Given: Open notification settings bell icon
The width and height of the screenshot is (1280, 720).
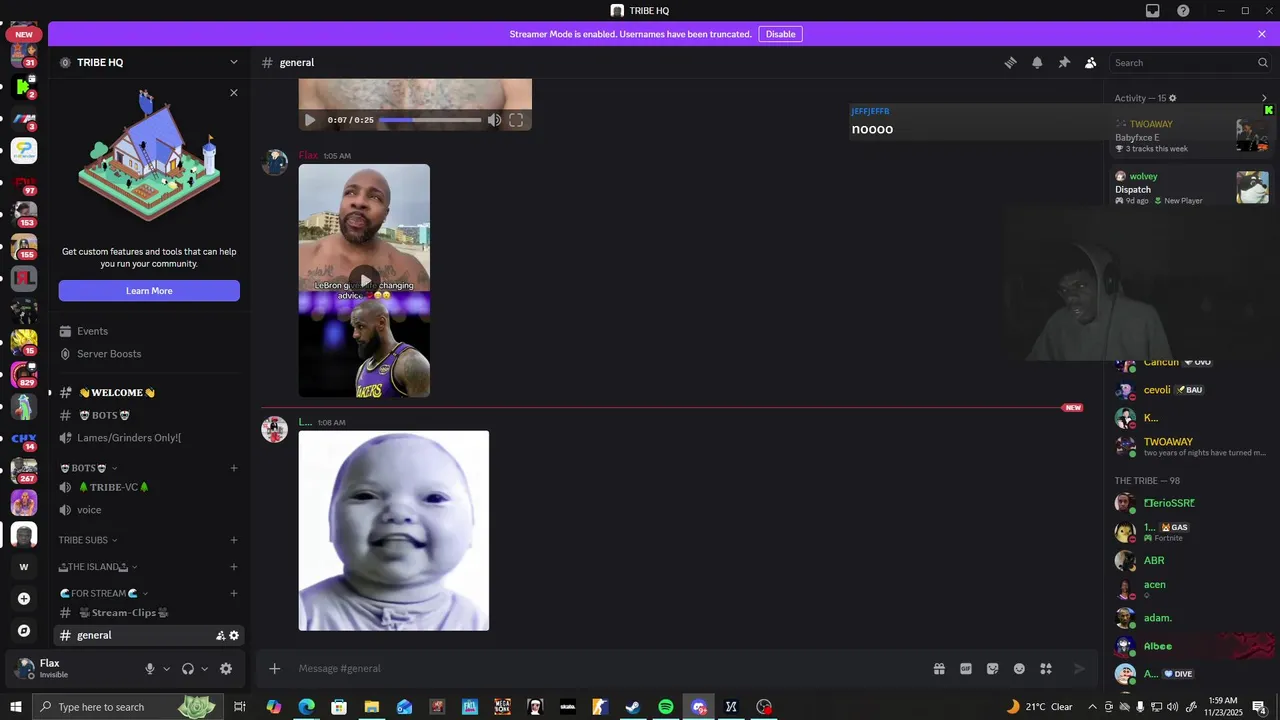Looking at the screenshot, I should click(x=1037, y=62).
